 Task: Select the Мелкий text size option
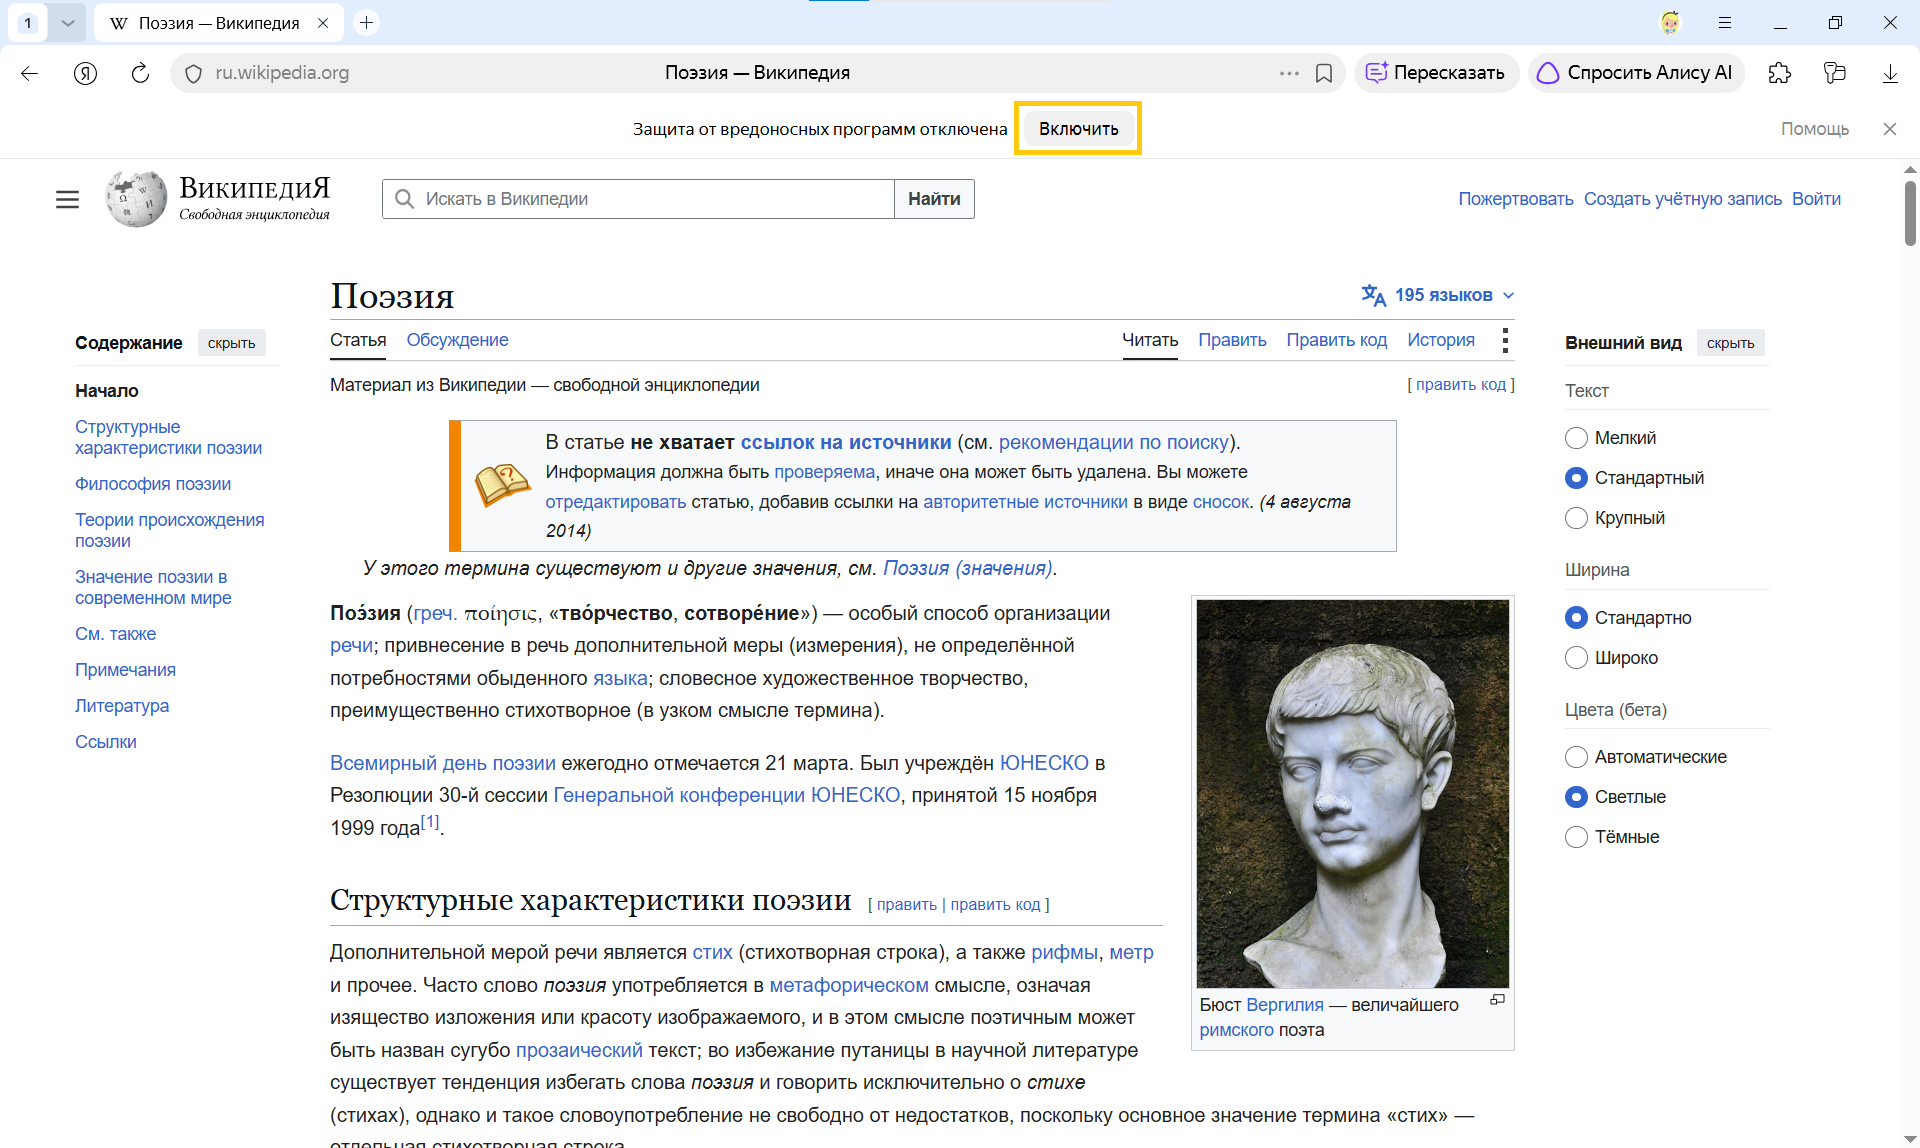tap(1576, 438)
